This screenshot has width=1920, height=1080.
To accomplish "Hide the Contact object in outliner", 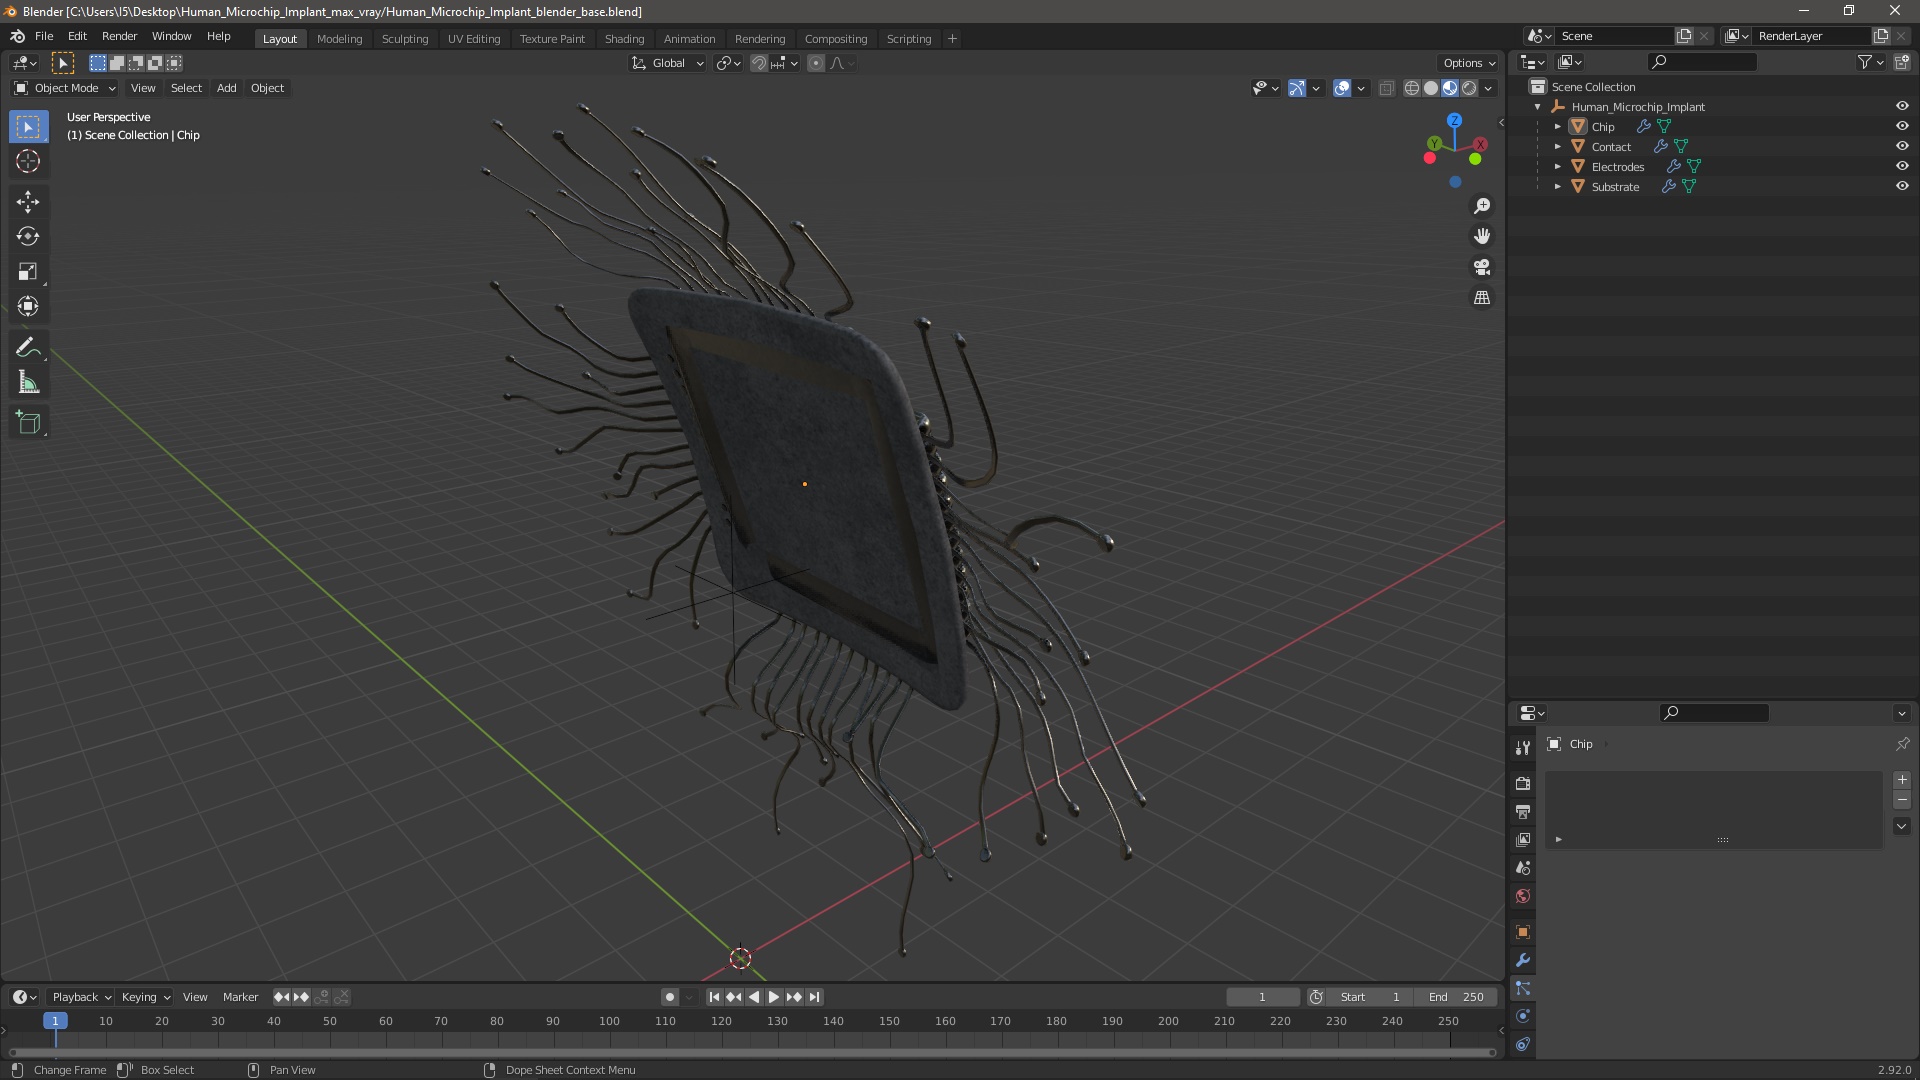I will point(1902,146).
